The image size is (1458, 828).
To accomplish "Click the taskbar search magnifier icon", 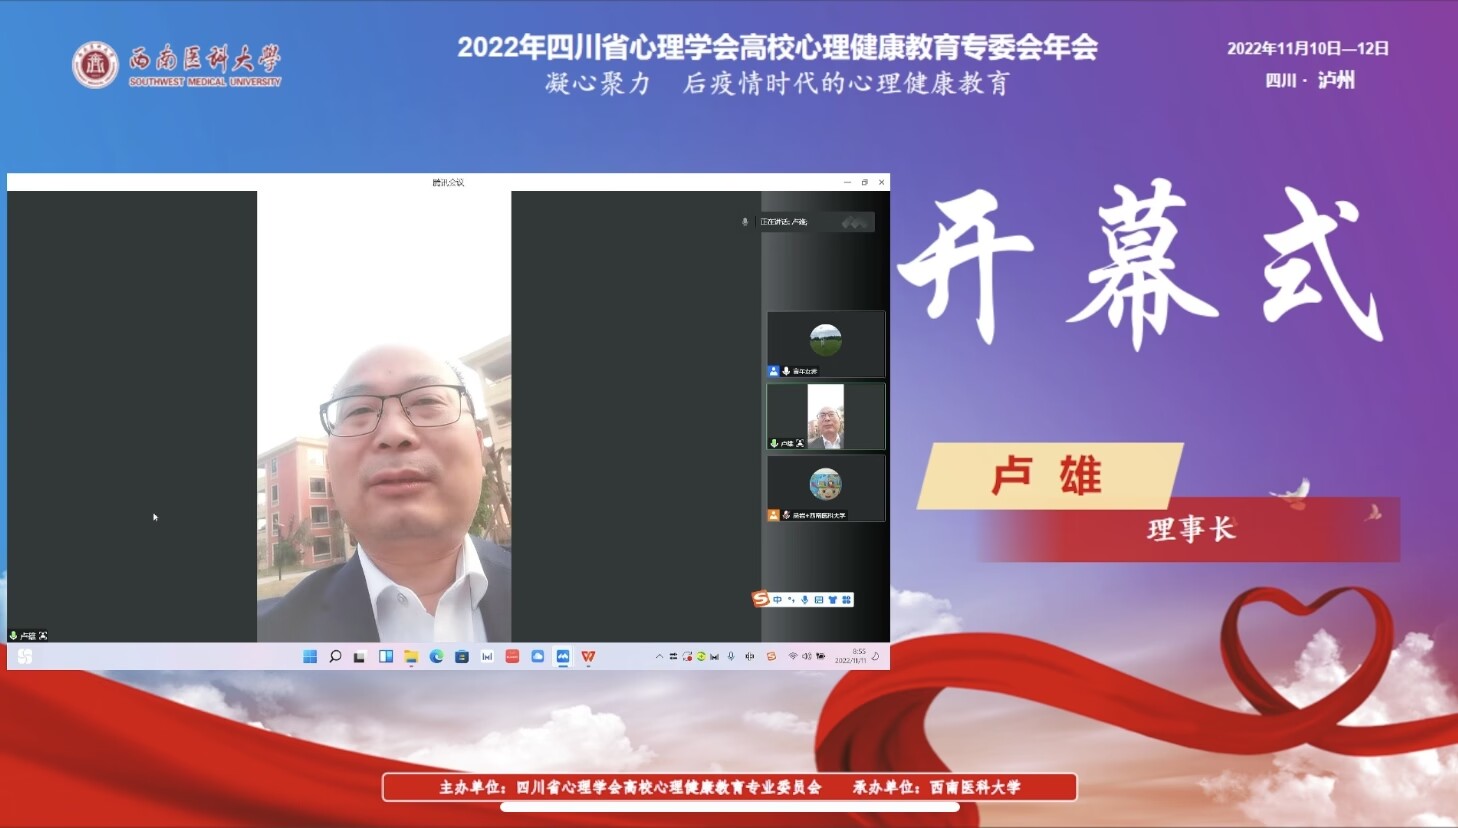I will click(x=335, y=656).
